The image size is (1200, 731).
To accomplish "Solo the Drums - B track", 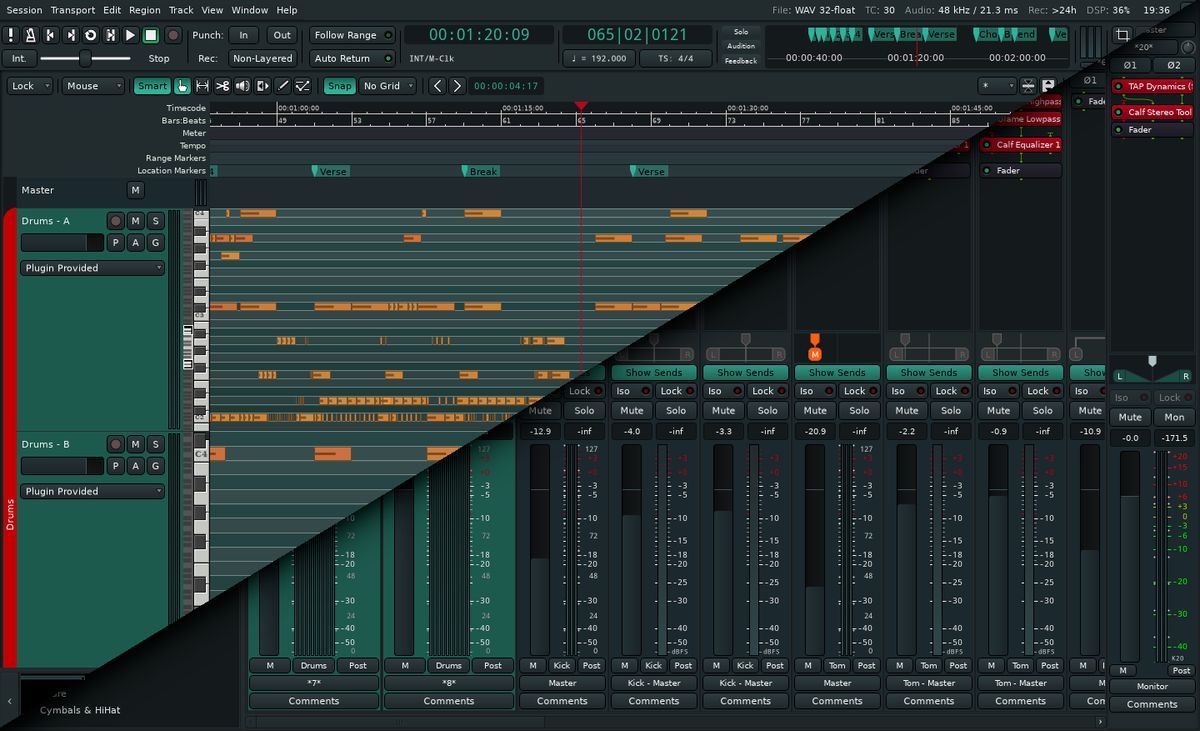I will (156, 444).
